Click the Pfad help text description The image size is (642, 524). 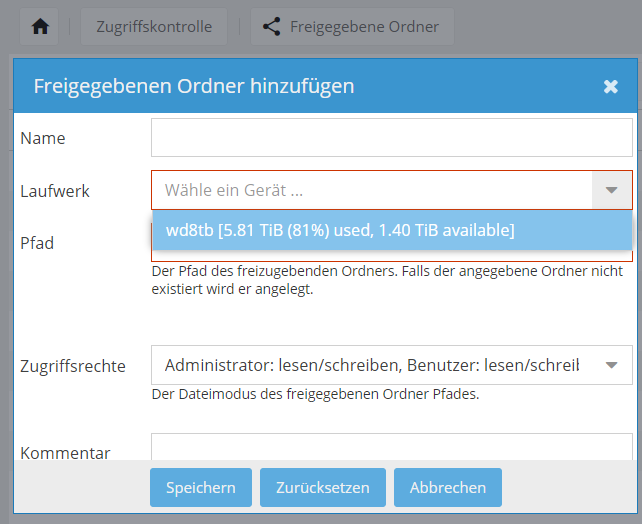pyautogui.click(x=387, y=280)
